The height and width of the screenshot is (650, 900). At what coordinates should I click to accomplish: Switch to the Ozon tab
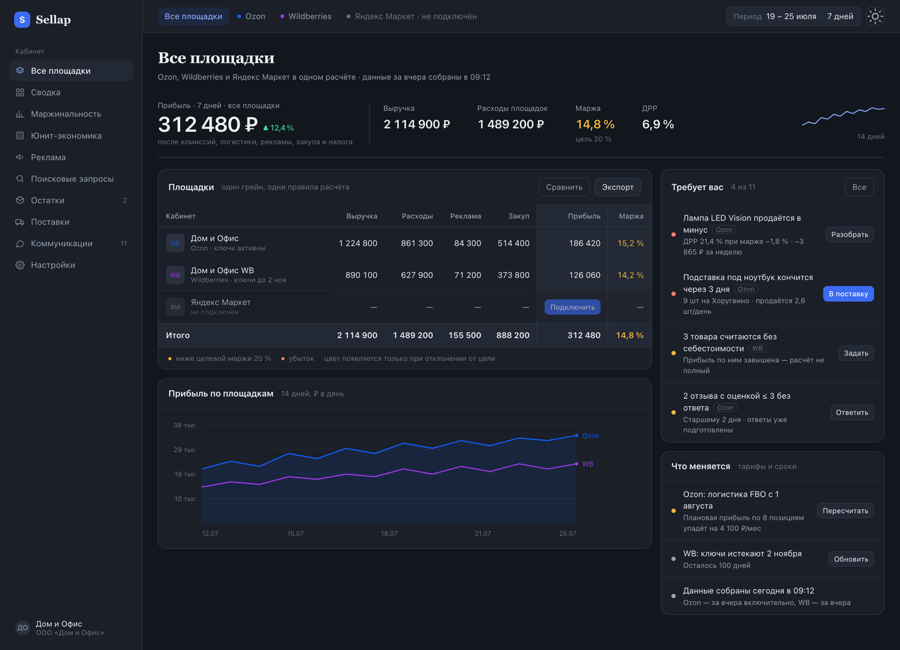click(x=251, y=16)
